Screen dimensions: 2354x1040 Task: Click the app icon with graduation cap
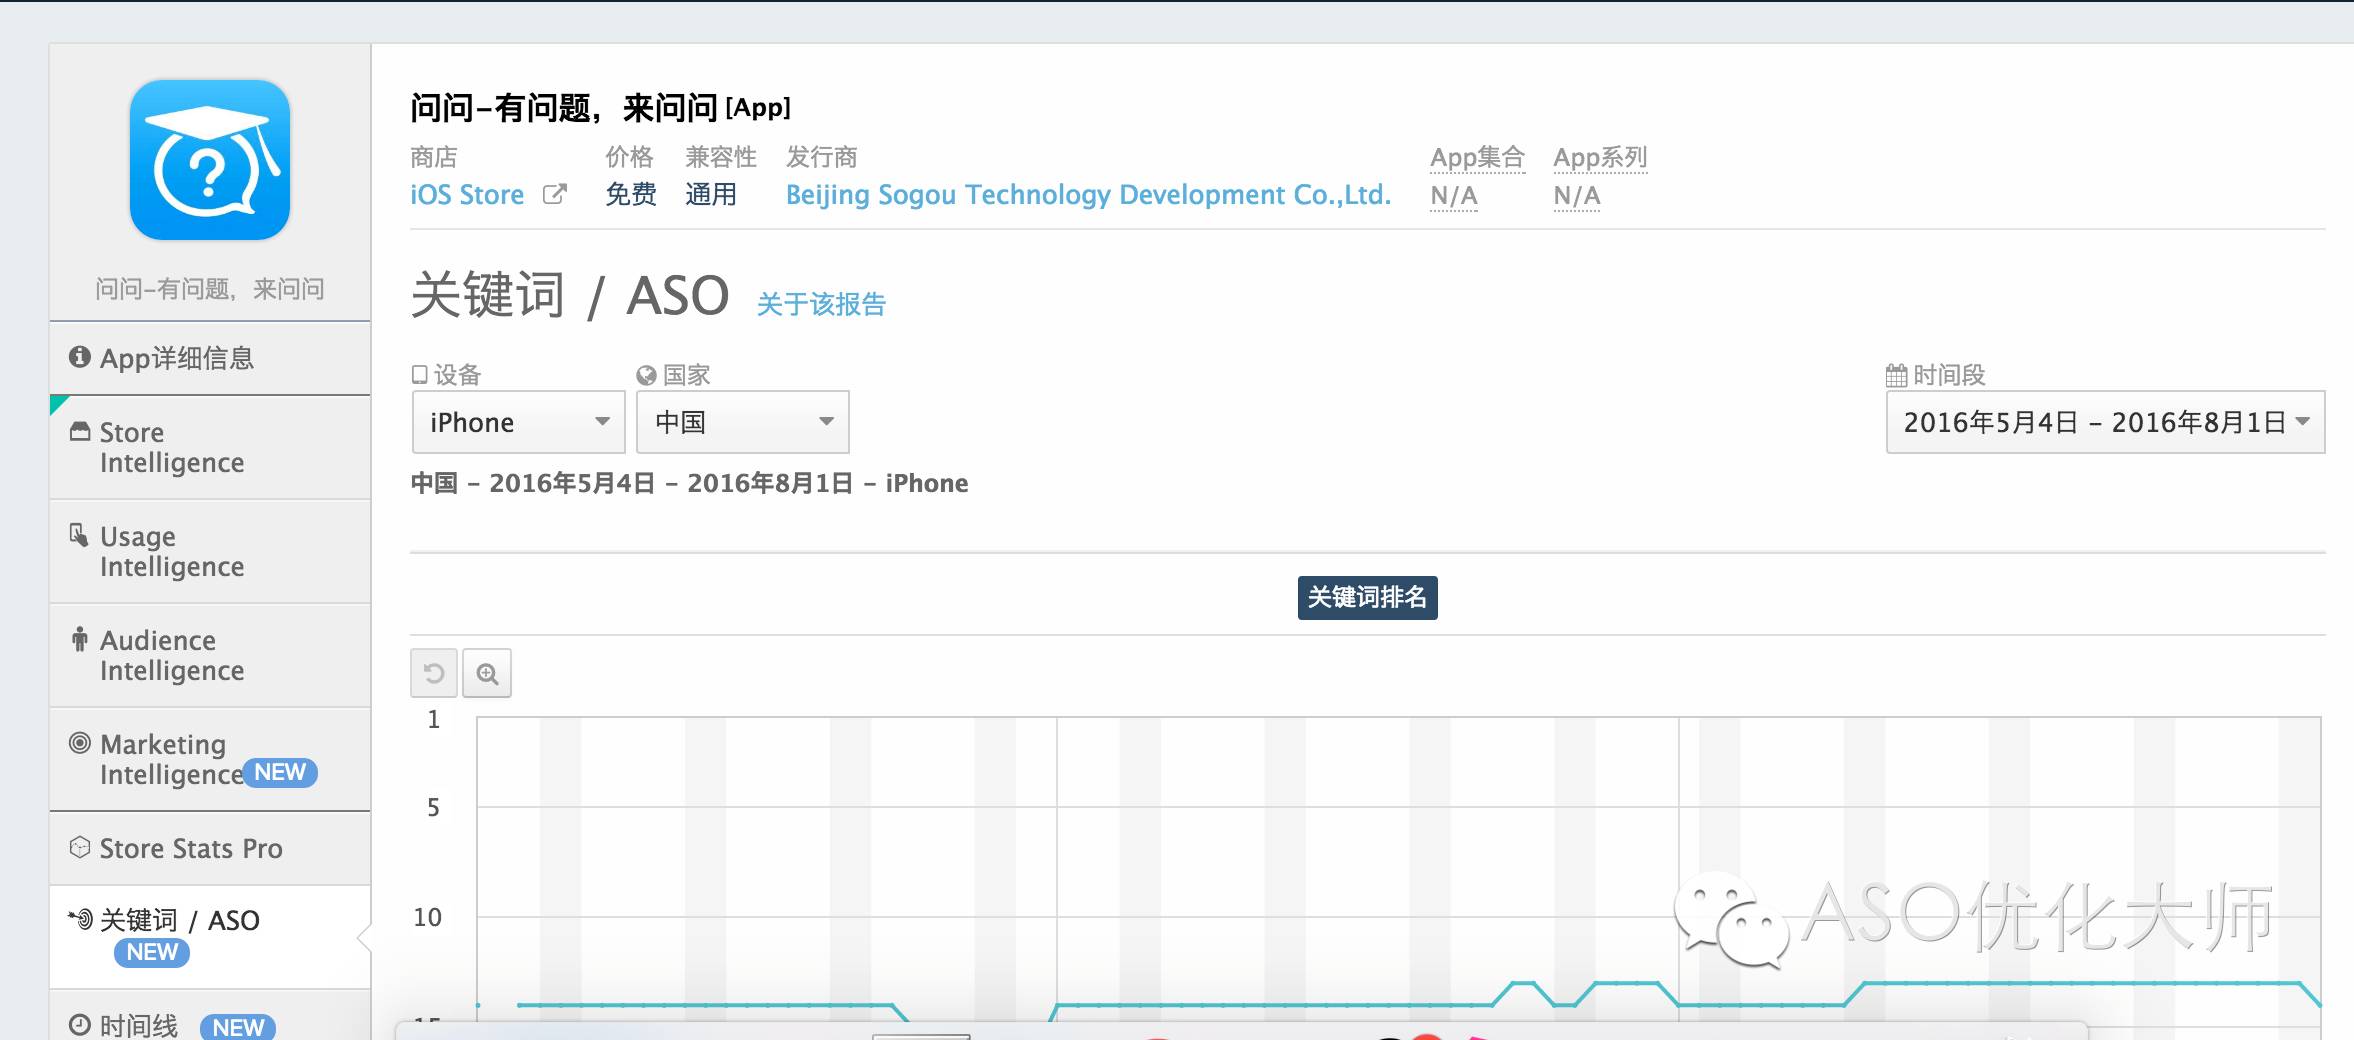210,160
